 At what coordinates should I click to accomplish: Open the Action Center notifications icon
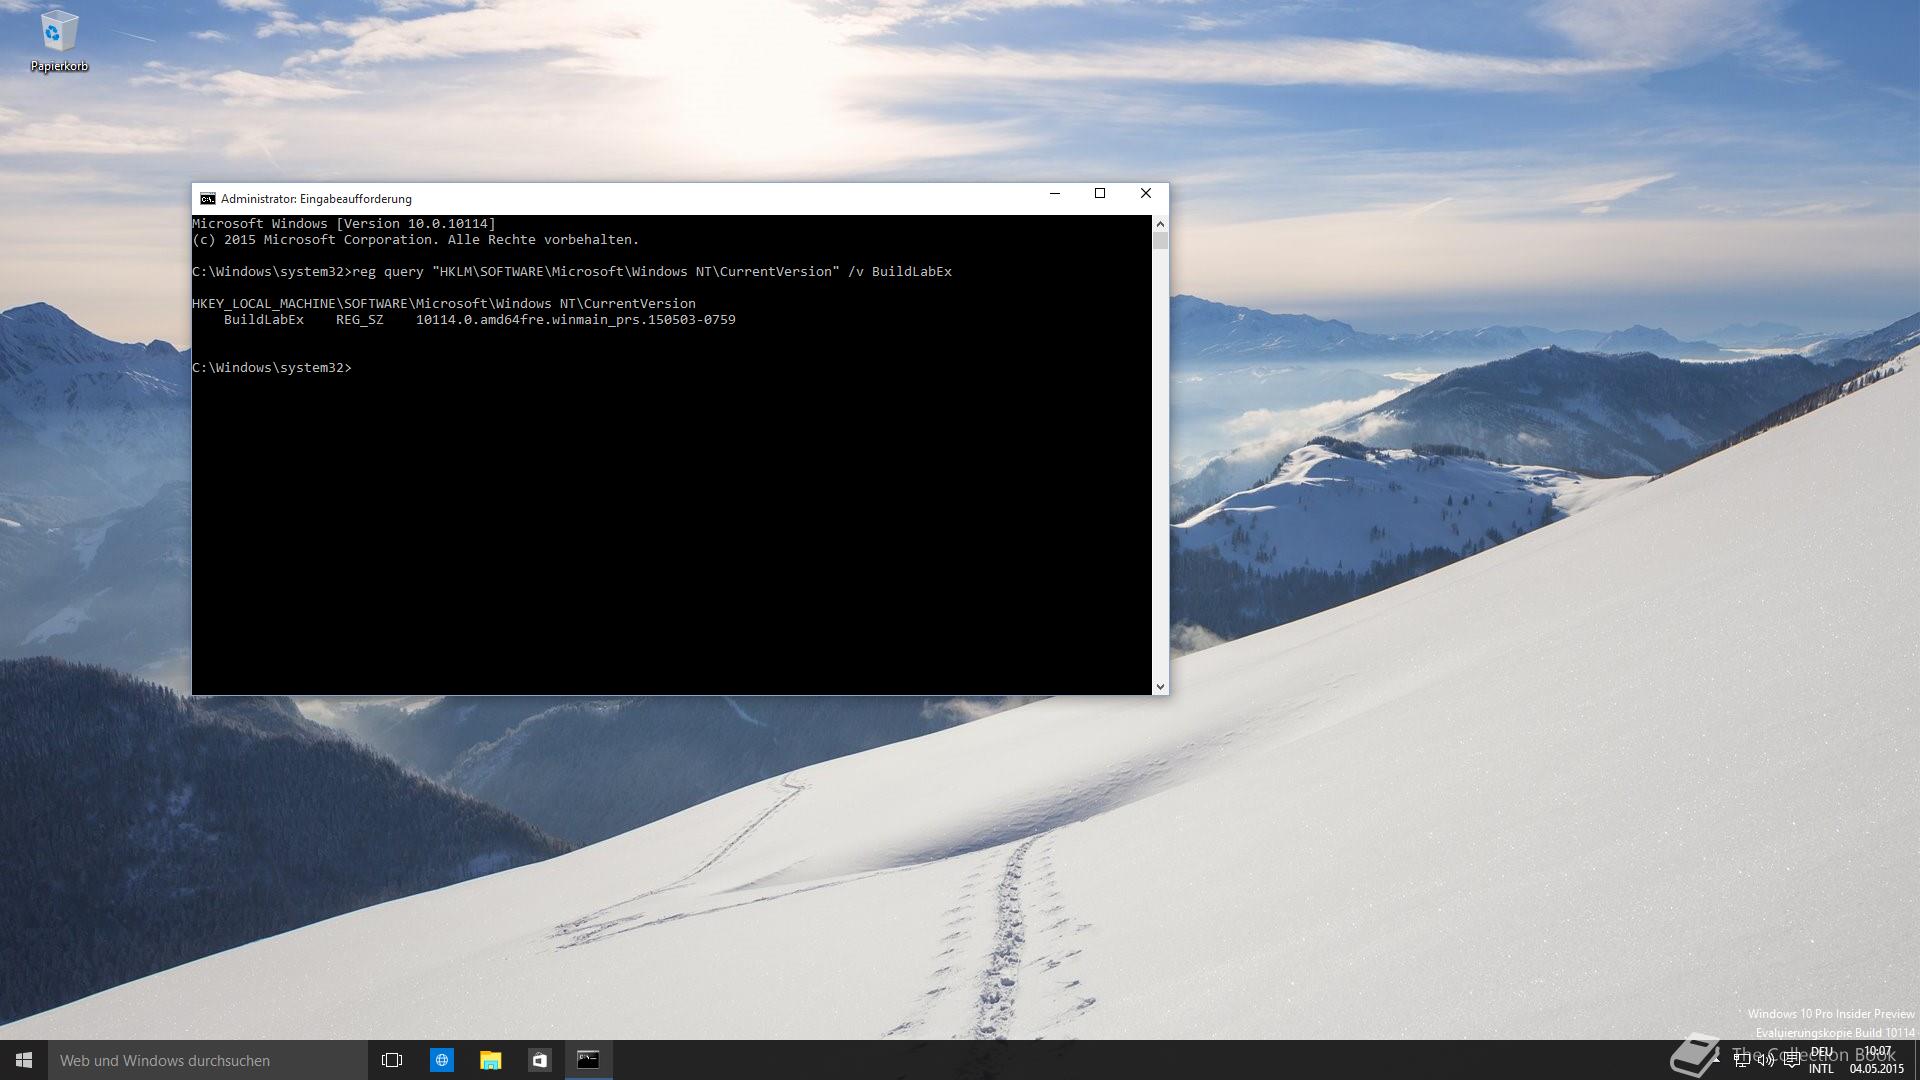[x=1792, y=1060]
